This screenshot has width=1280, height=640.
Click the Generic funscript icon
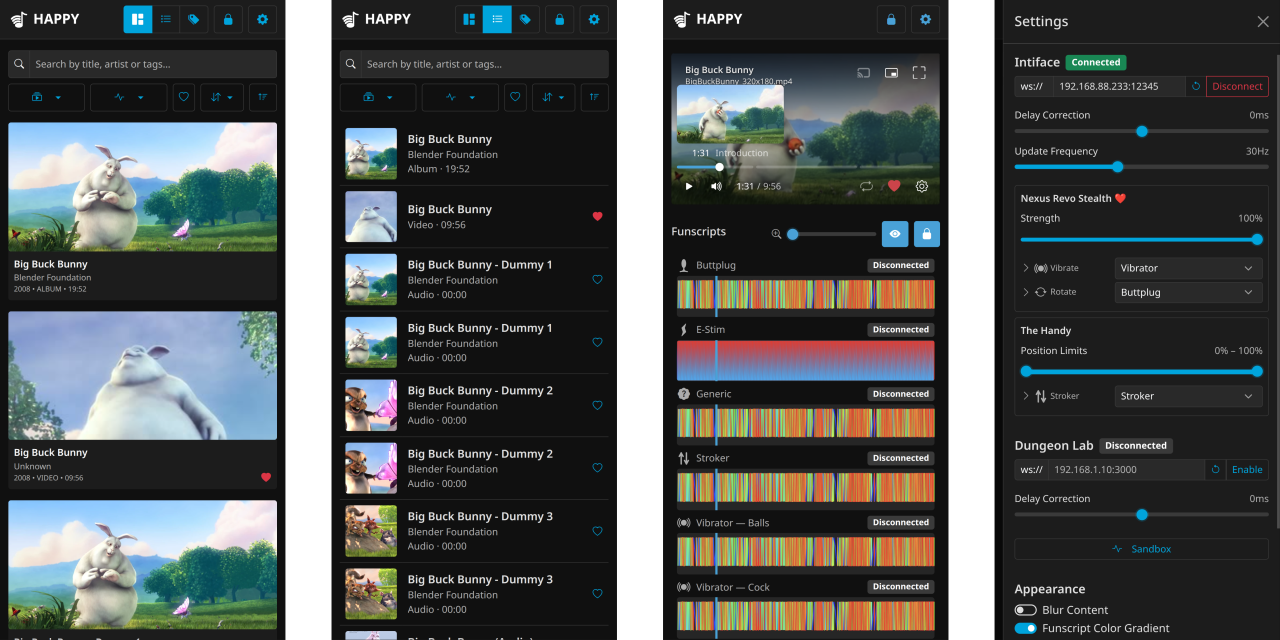tap(684, 394)
